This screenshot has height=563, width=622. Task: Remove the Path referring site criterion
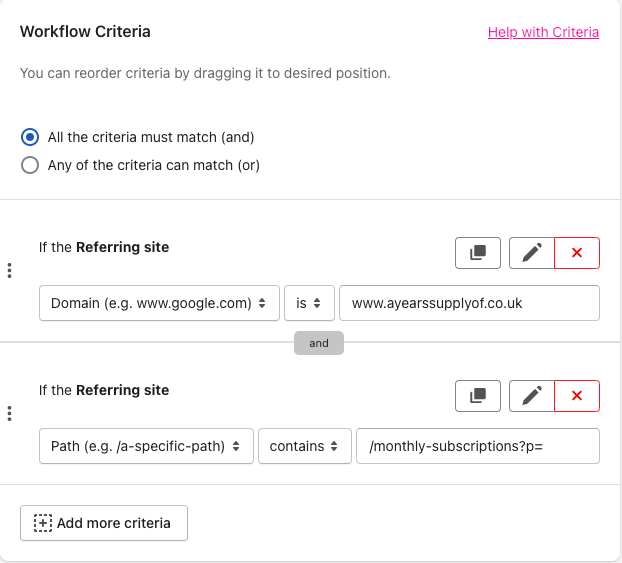tap(577, 396)
